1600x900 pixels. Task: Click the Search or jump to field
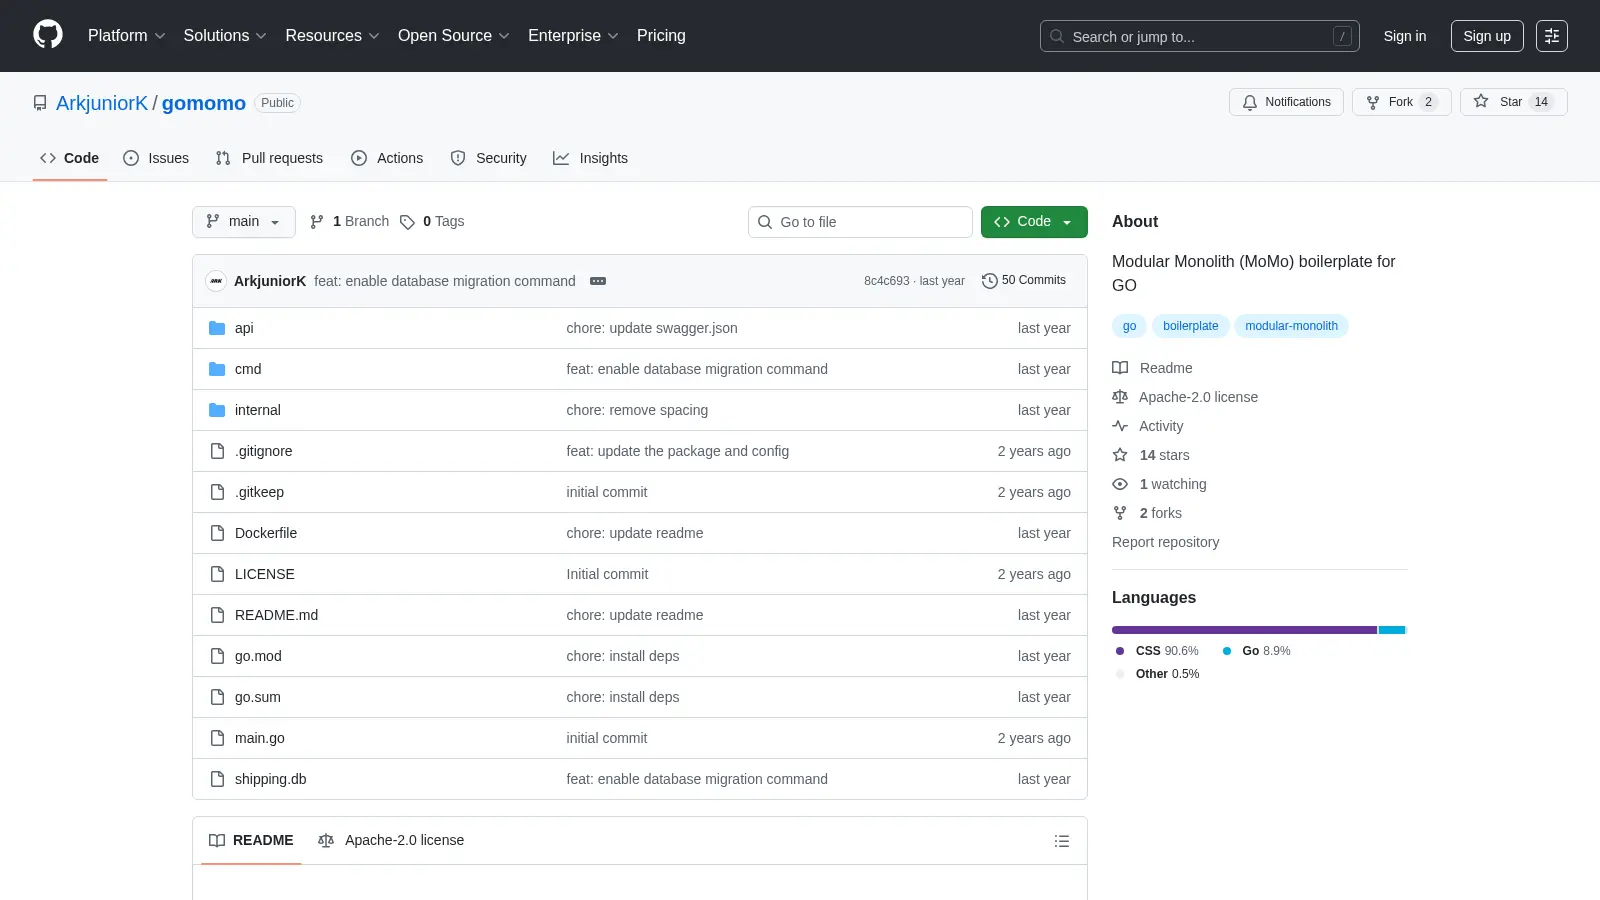(x=1200, y=36)
